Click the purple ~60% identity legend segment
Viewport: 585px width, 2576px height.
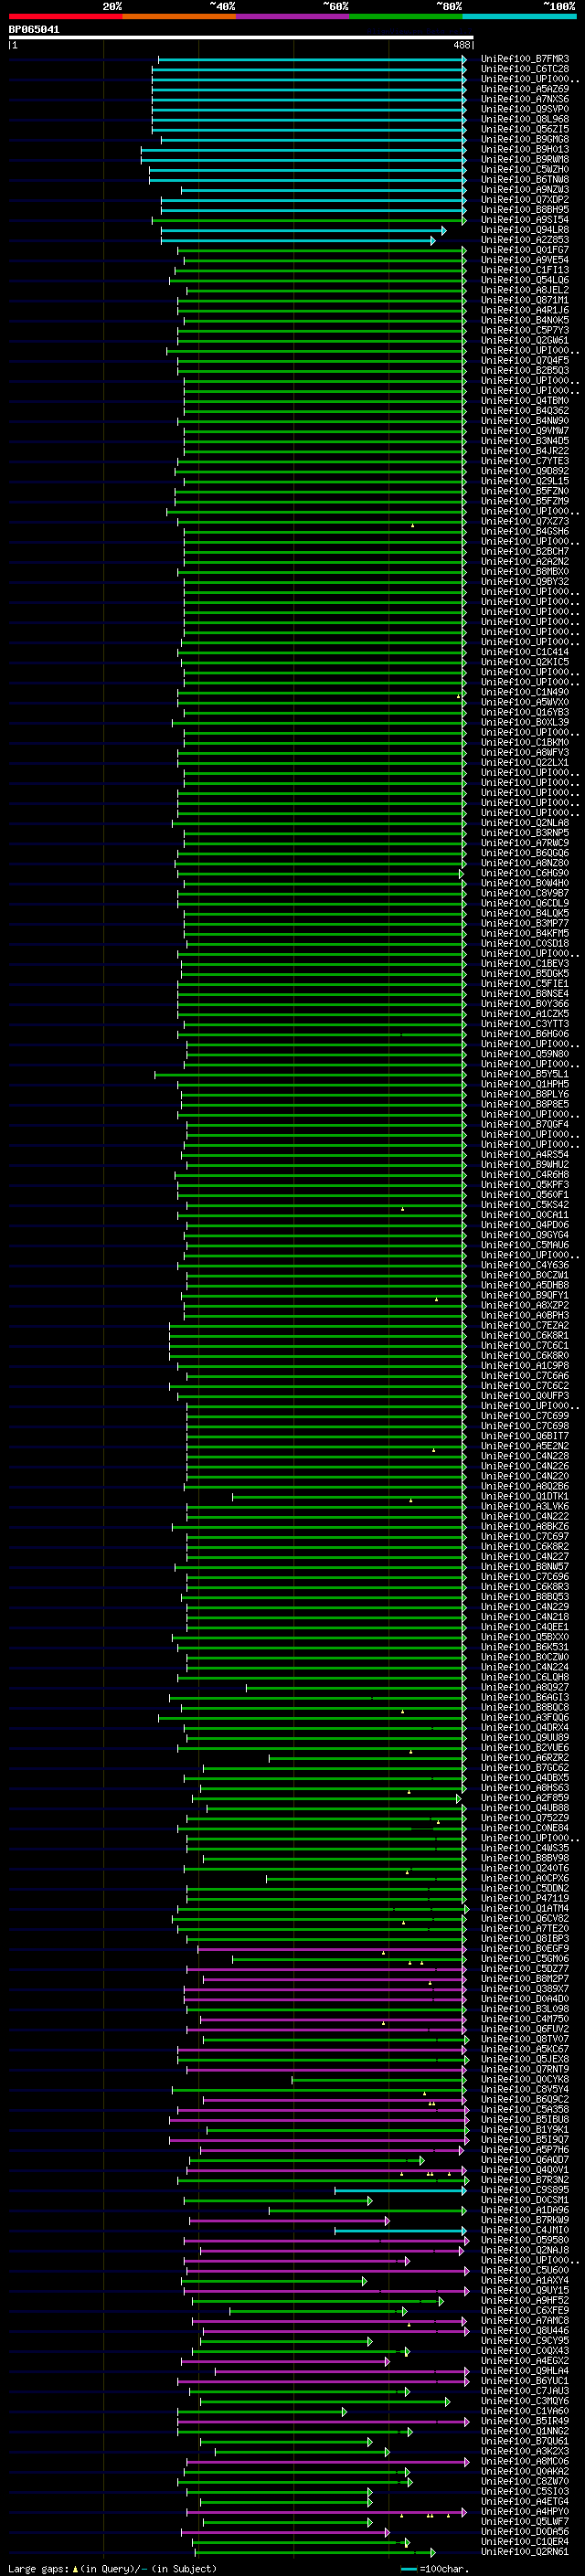293,16
